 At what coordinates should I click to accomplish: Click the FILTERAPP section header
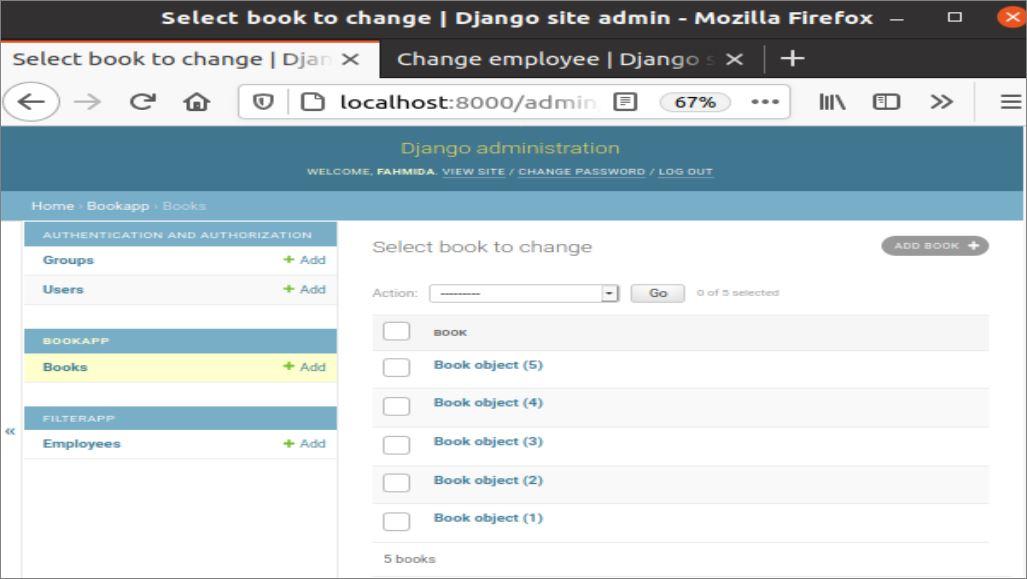point(79,419)
